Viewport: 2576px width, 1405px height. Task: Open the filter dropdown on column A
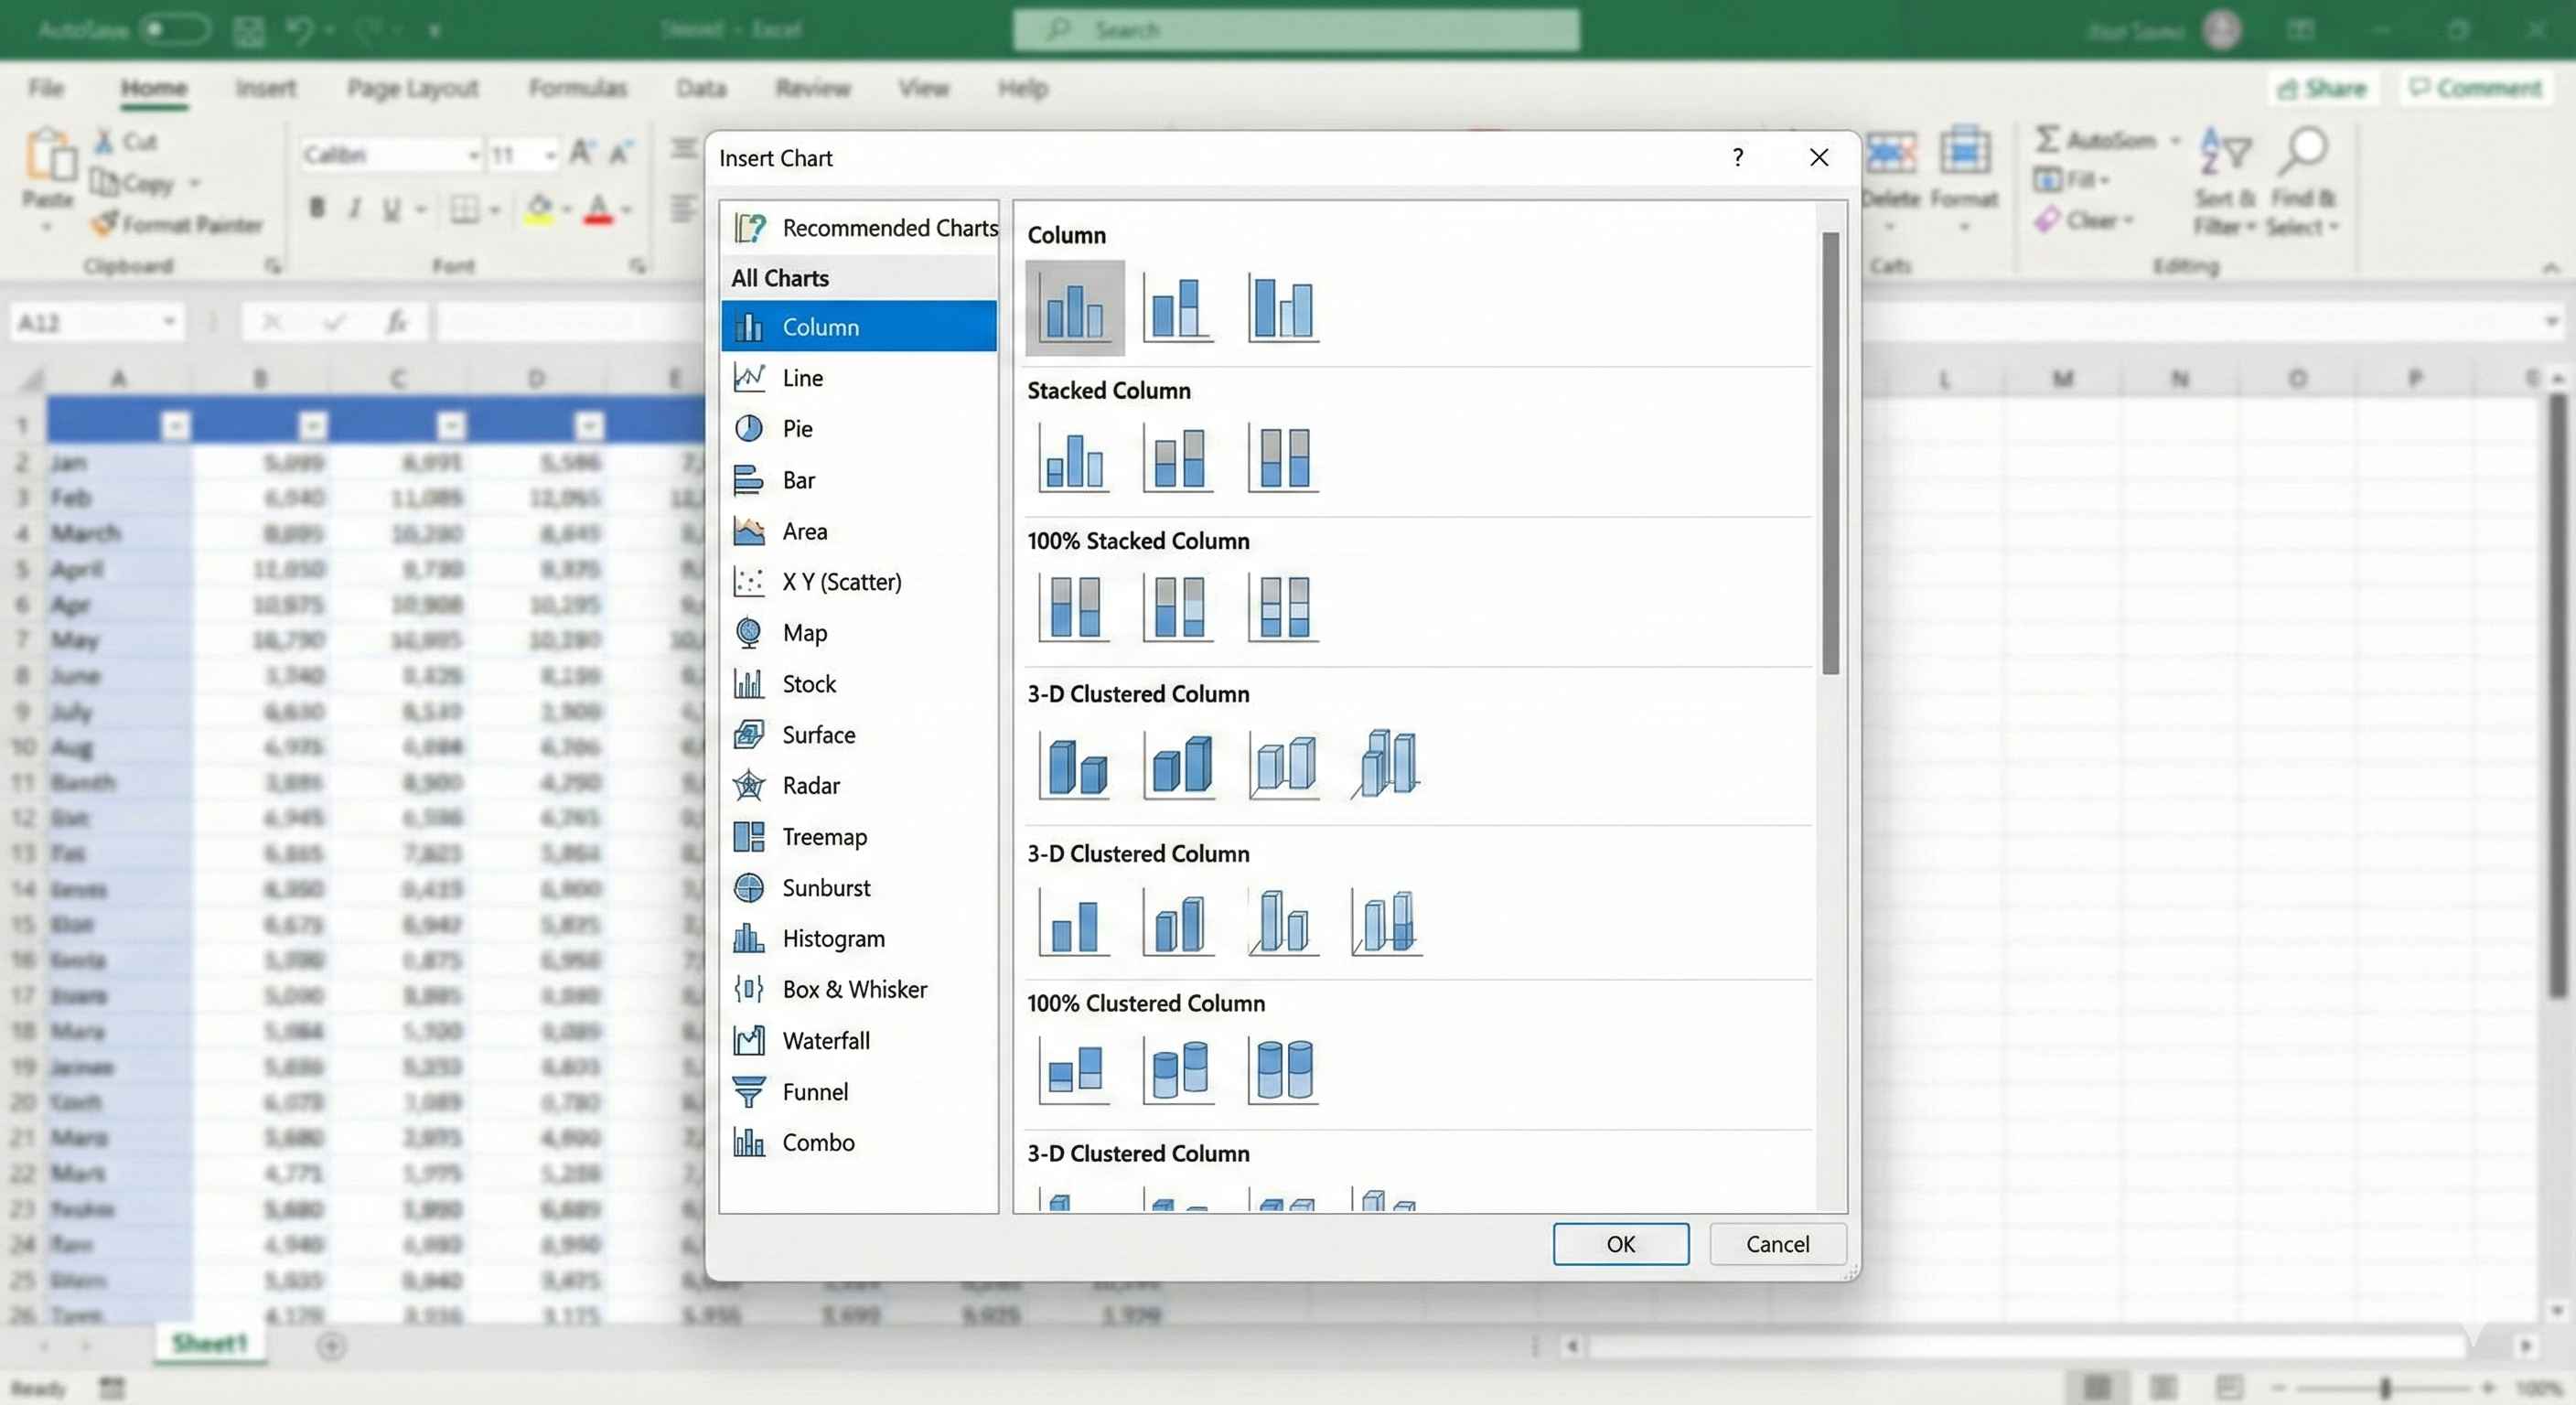pos(176,425)
